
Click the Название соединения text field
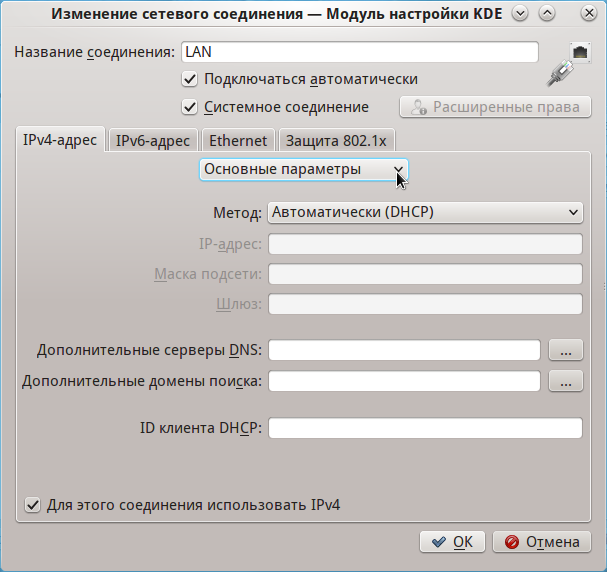(359, 52)
